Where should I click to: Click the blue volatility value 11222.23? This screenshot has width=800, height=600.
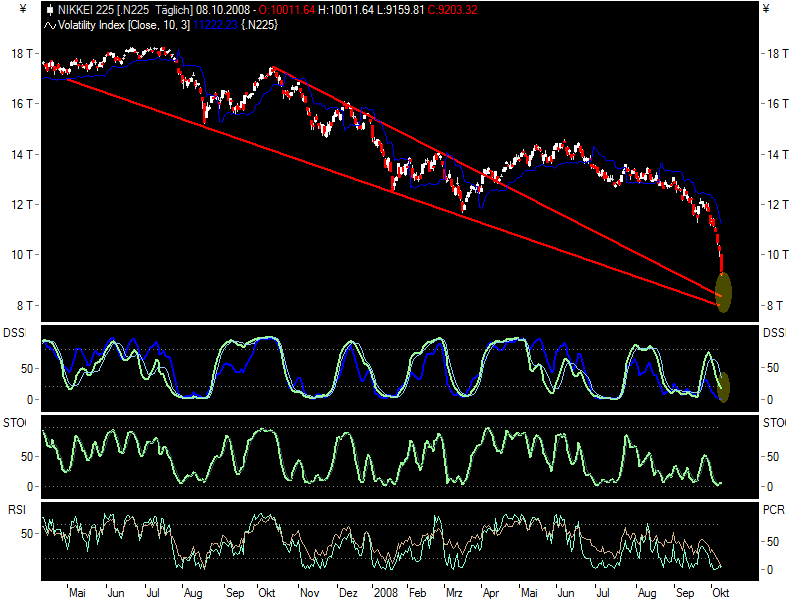click(x=215, y=25)
